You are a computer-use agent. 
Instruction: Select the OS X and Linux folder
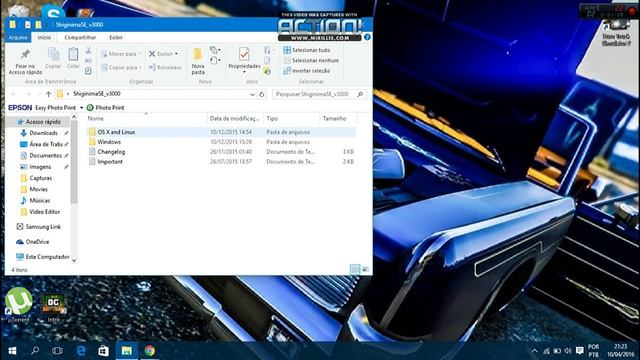tap(116, 132)
